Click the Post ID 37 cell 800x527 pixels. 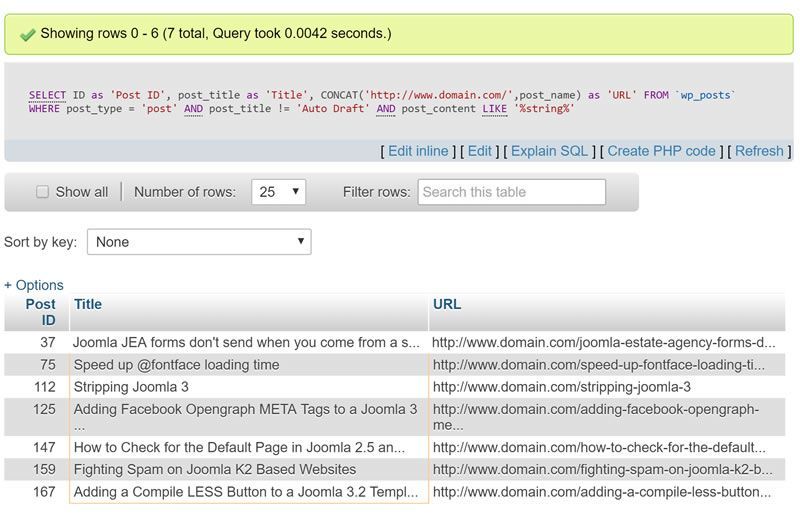click(x=47, y=342)
